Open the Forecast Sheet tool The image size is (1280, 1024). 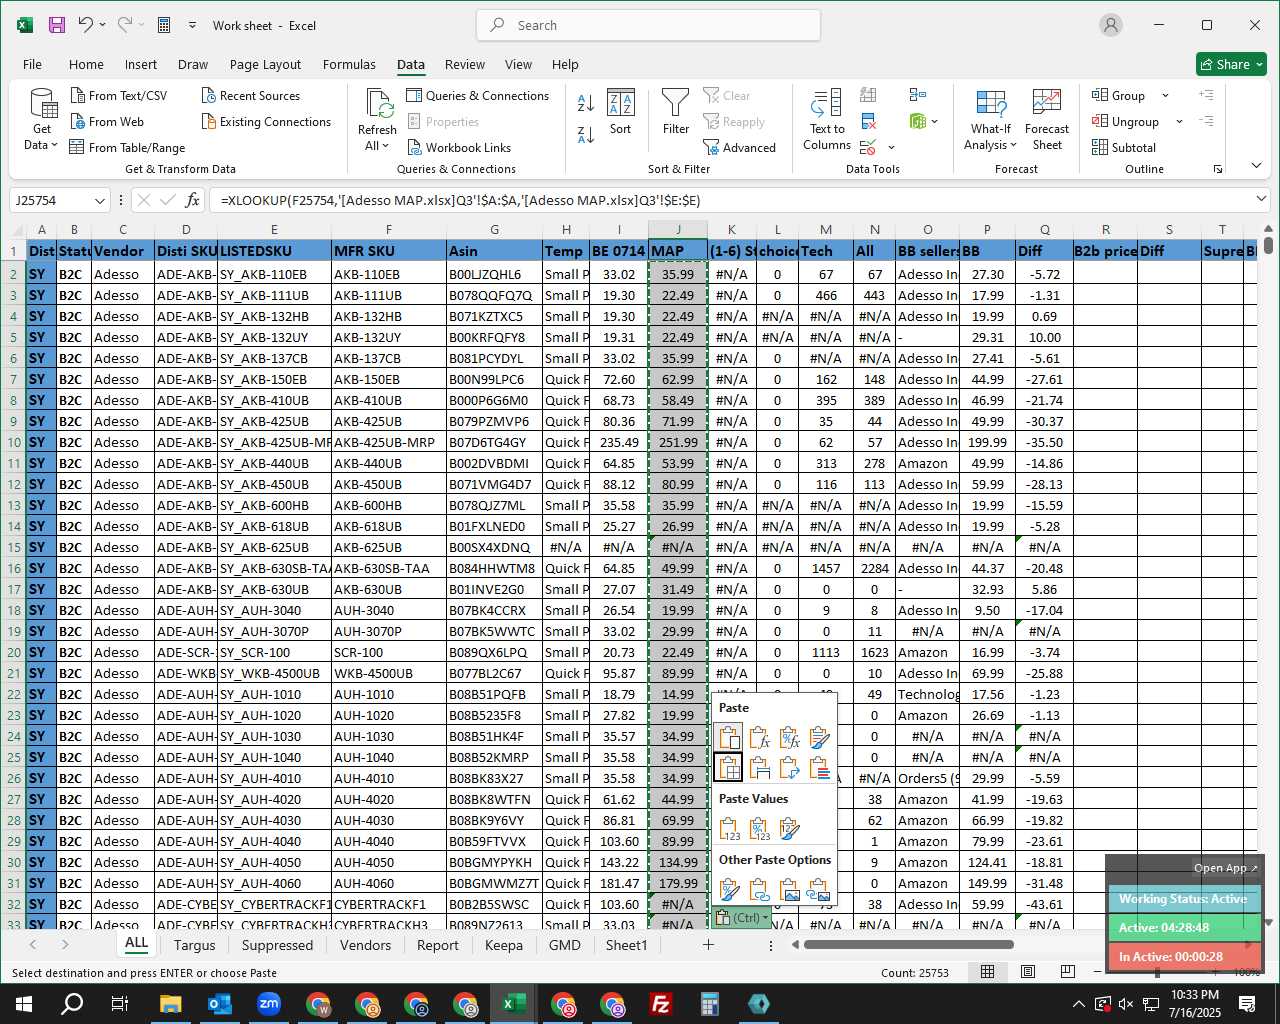tap(1047, 120)
